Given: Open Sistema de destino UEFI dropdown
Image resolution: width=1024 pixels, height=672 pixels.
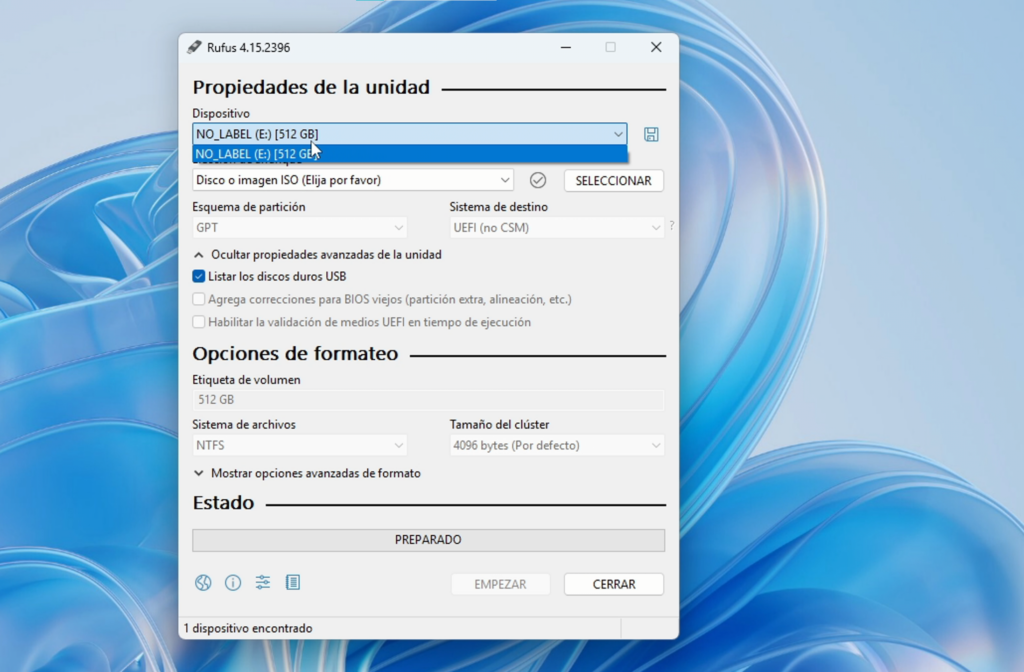Looking at the screenshot, I should [x=557, y=227].
